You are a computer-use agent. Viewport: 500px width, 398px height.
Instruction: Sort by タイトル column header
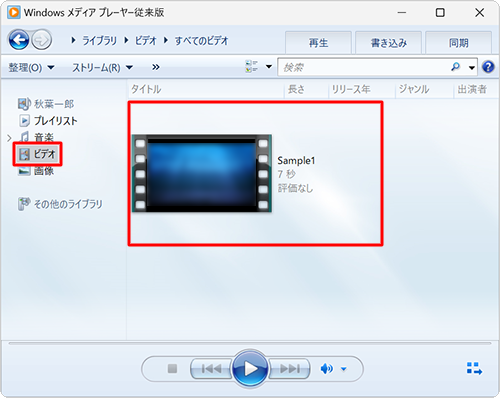click(206, 89)
